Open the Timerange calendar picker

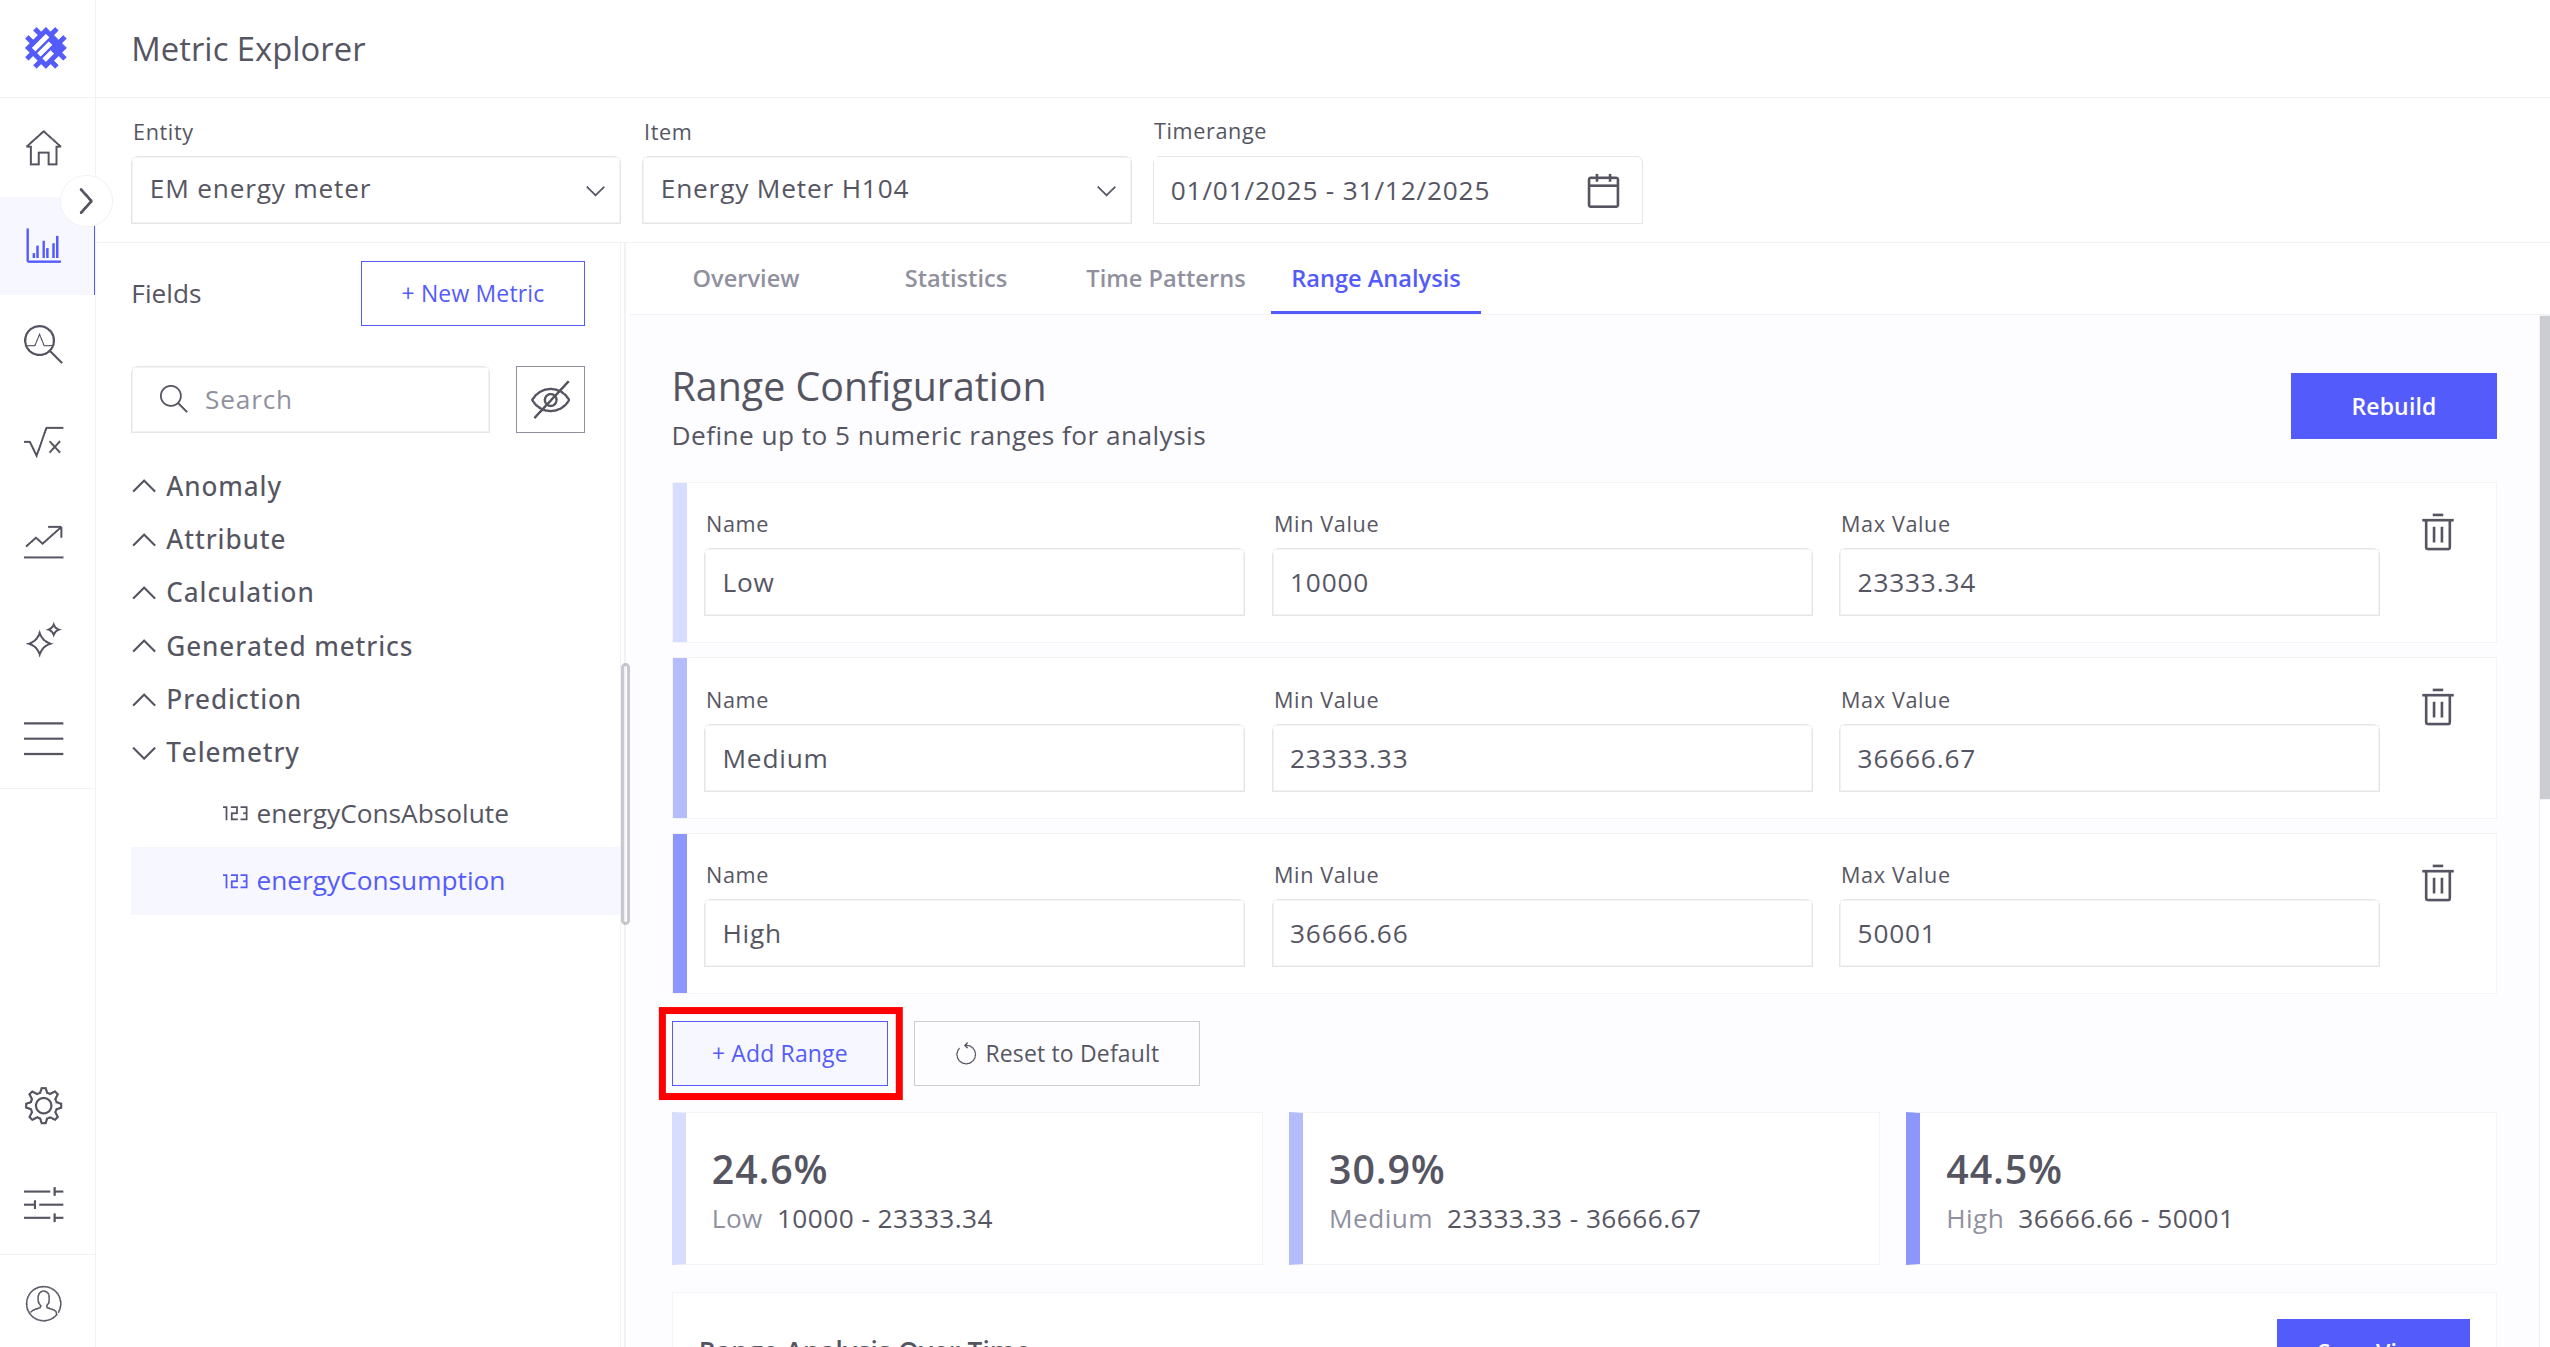click(1603, 191)
